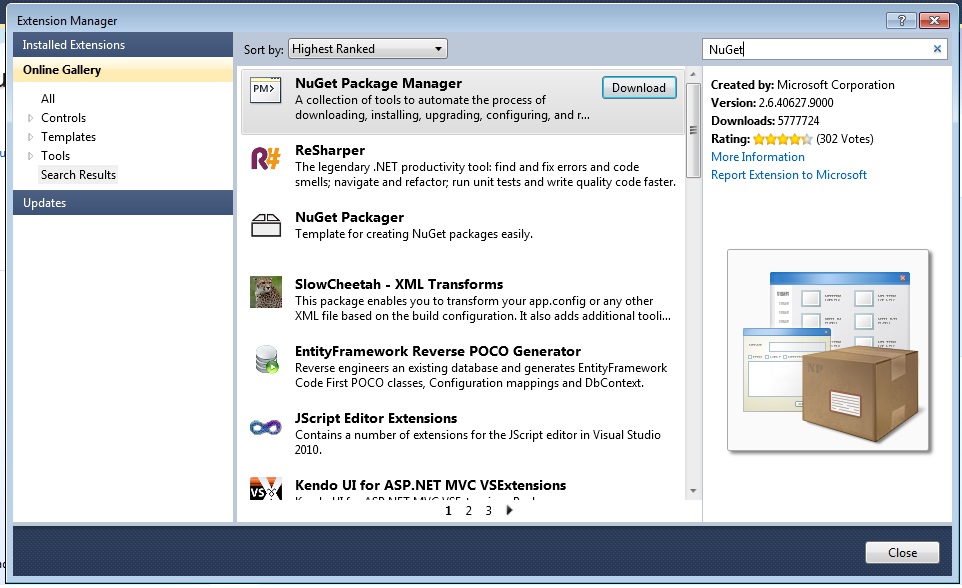Clear the search box with the X icon

(937, 48)
